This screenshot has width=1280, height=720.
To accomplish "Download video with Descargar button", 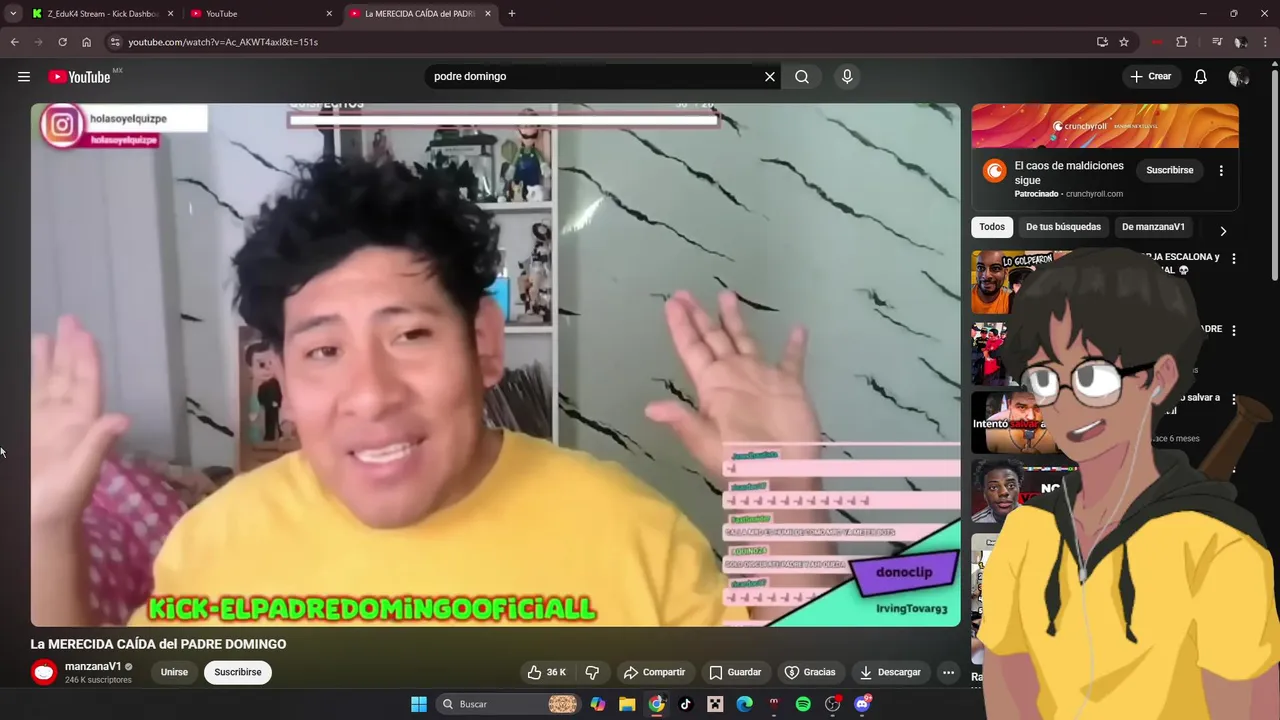I will 890,672.
